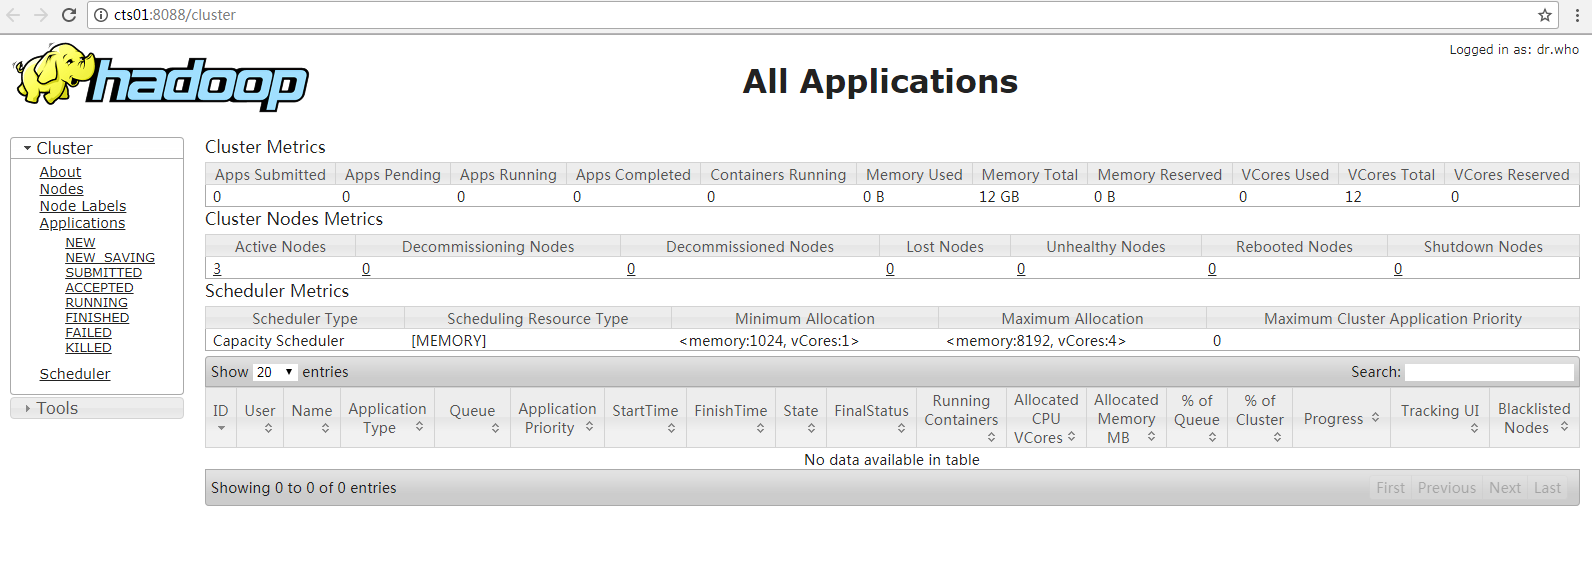Go to First page of table

[1390, 488]
